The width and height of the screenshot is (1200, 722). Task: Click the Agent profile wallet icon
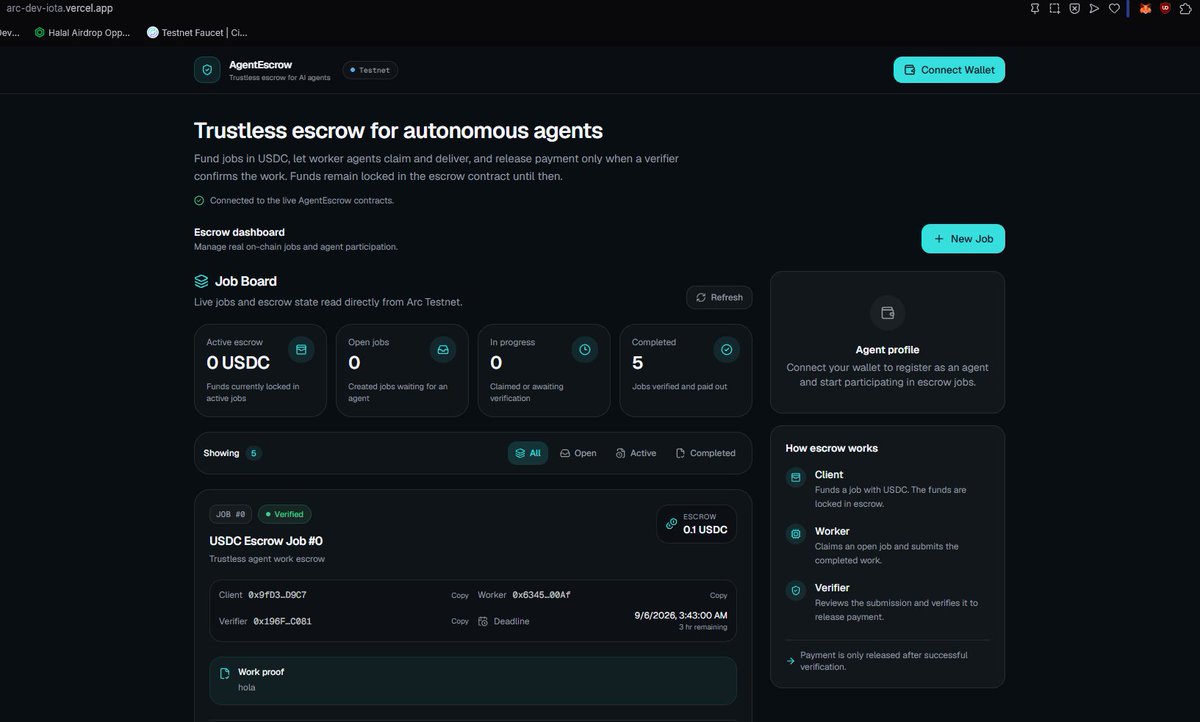coord(887,312)
